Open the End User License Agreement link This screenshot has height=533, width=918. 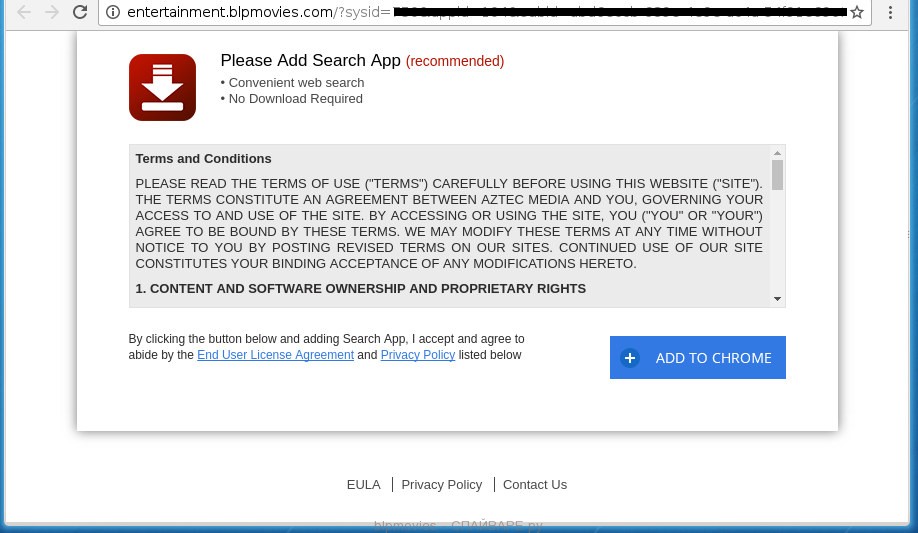(x=275, y=355)
